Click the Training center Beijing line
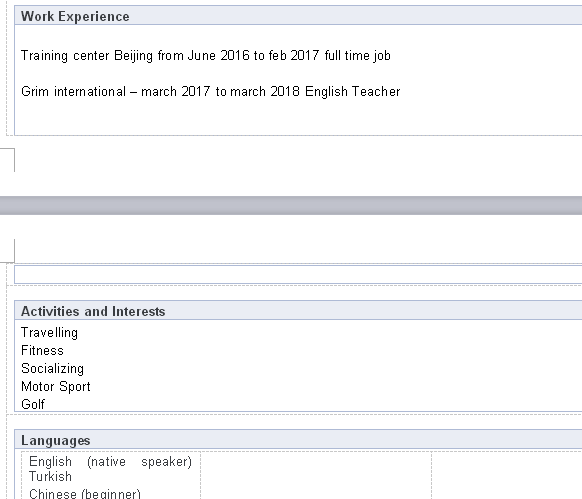This screenshot has width=582, height=499. coord(206,56)
